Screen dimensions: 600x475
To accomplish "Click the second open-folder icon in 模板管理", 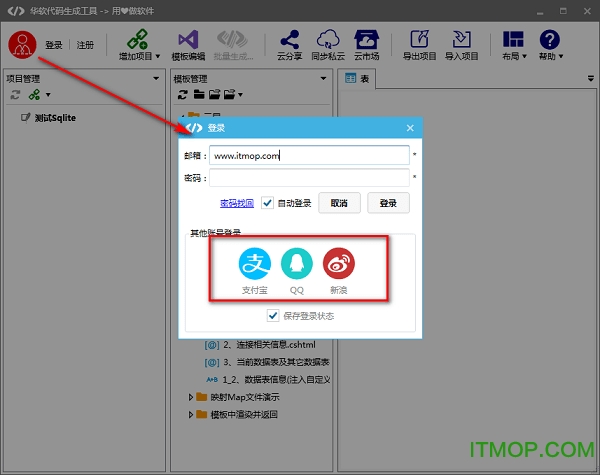I will [214, 94].
